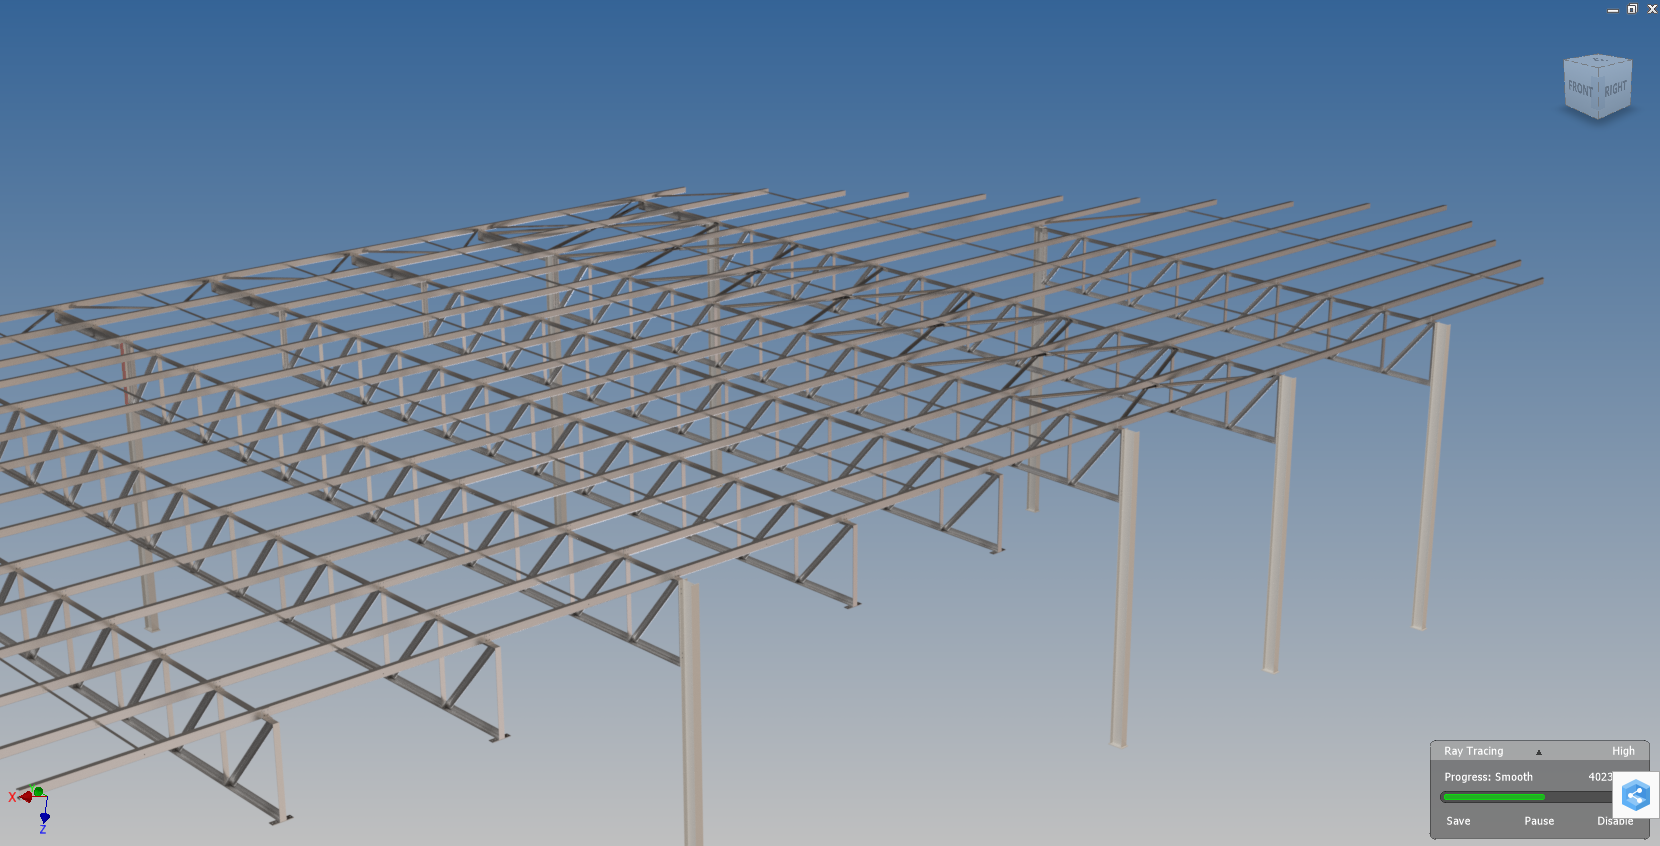Click the ray tracing iteration counter value

point(1599,777)
